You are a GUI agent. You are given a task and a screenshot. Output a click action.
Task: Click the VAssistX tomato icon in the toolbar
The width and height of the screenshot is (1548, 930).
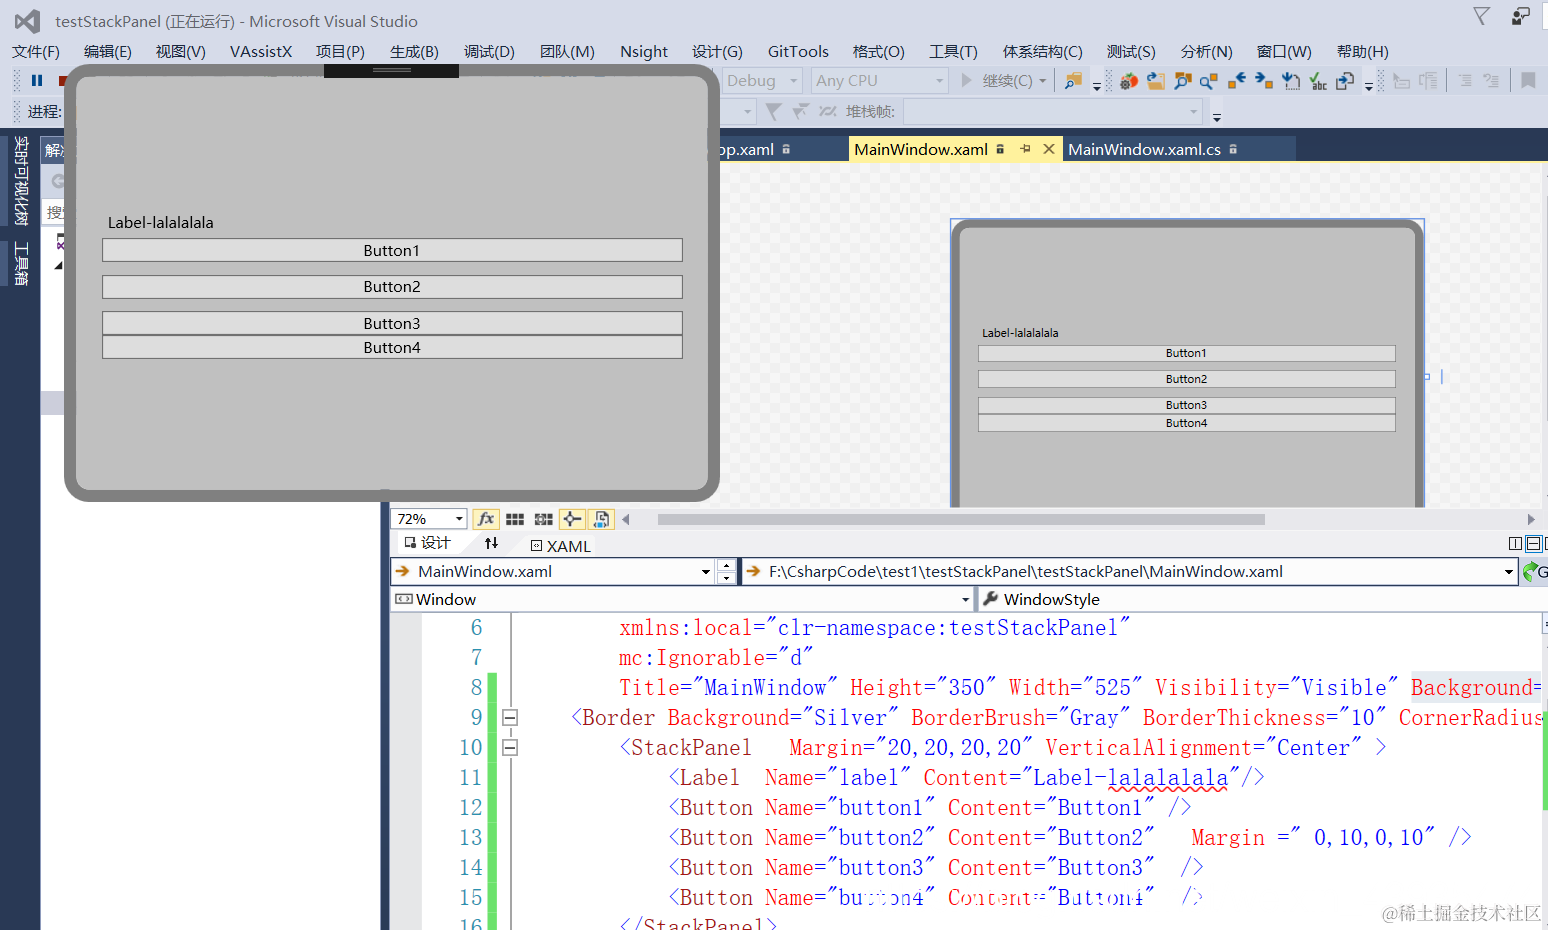point(1129,81)
